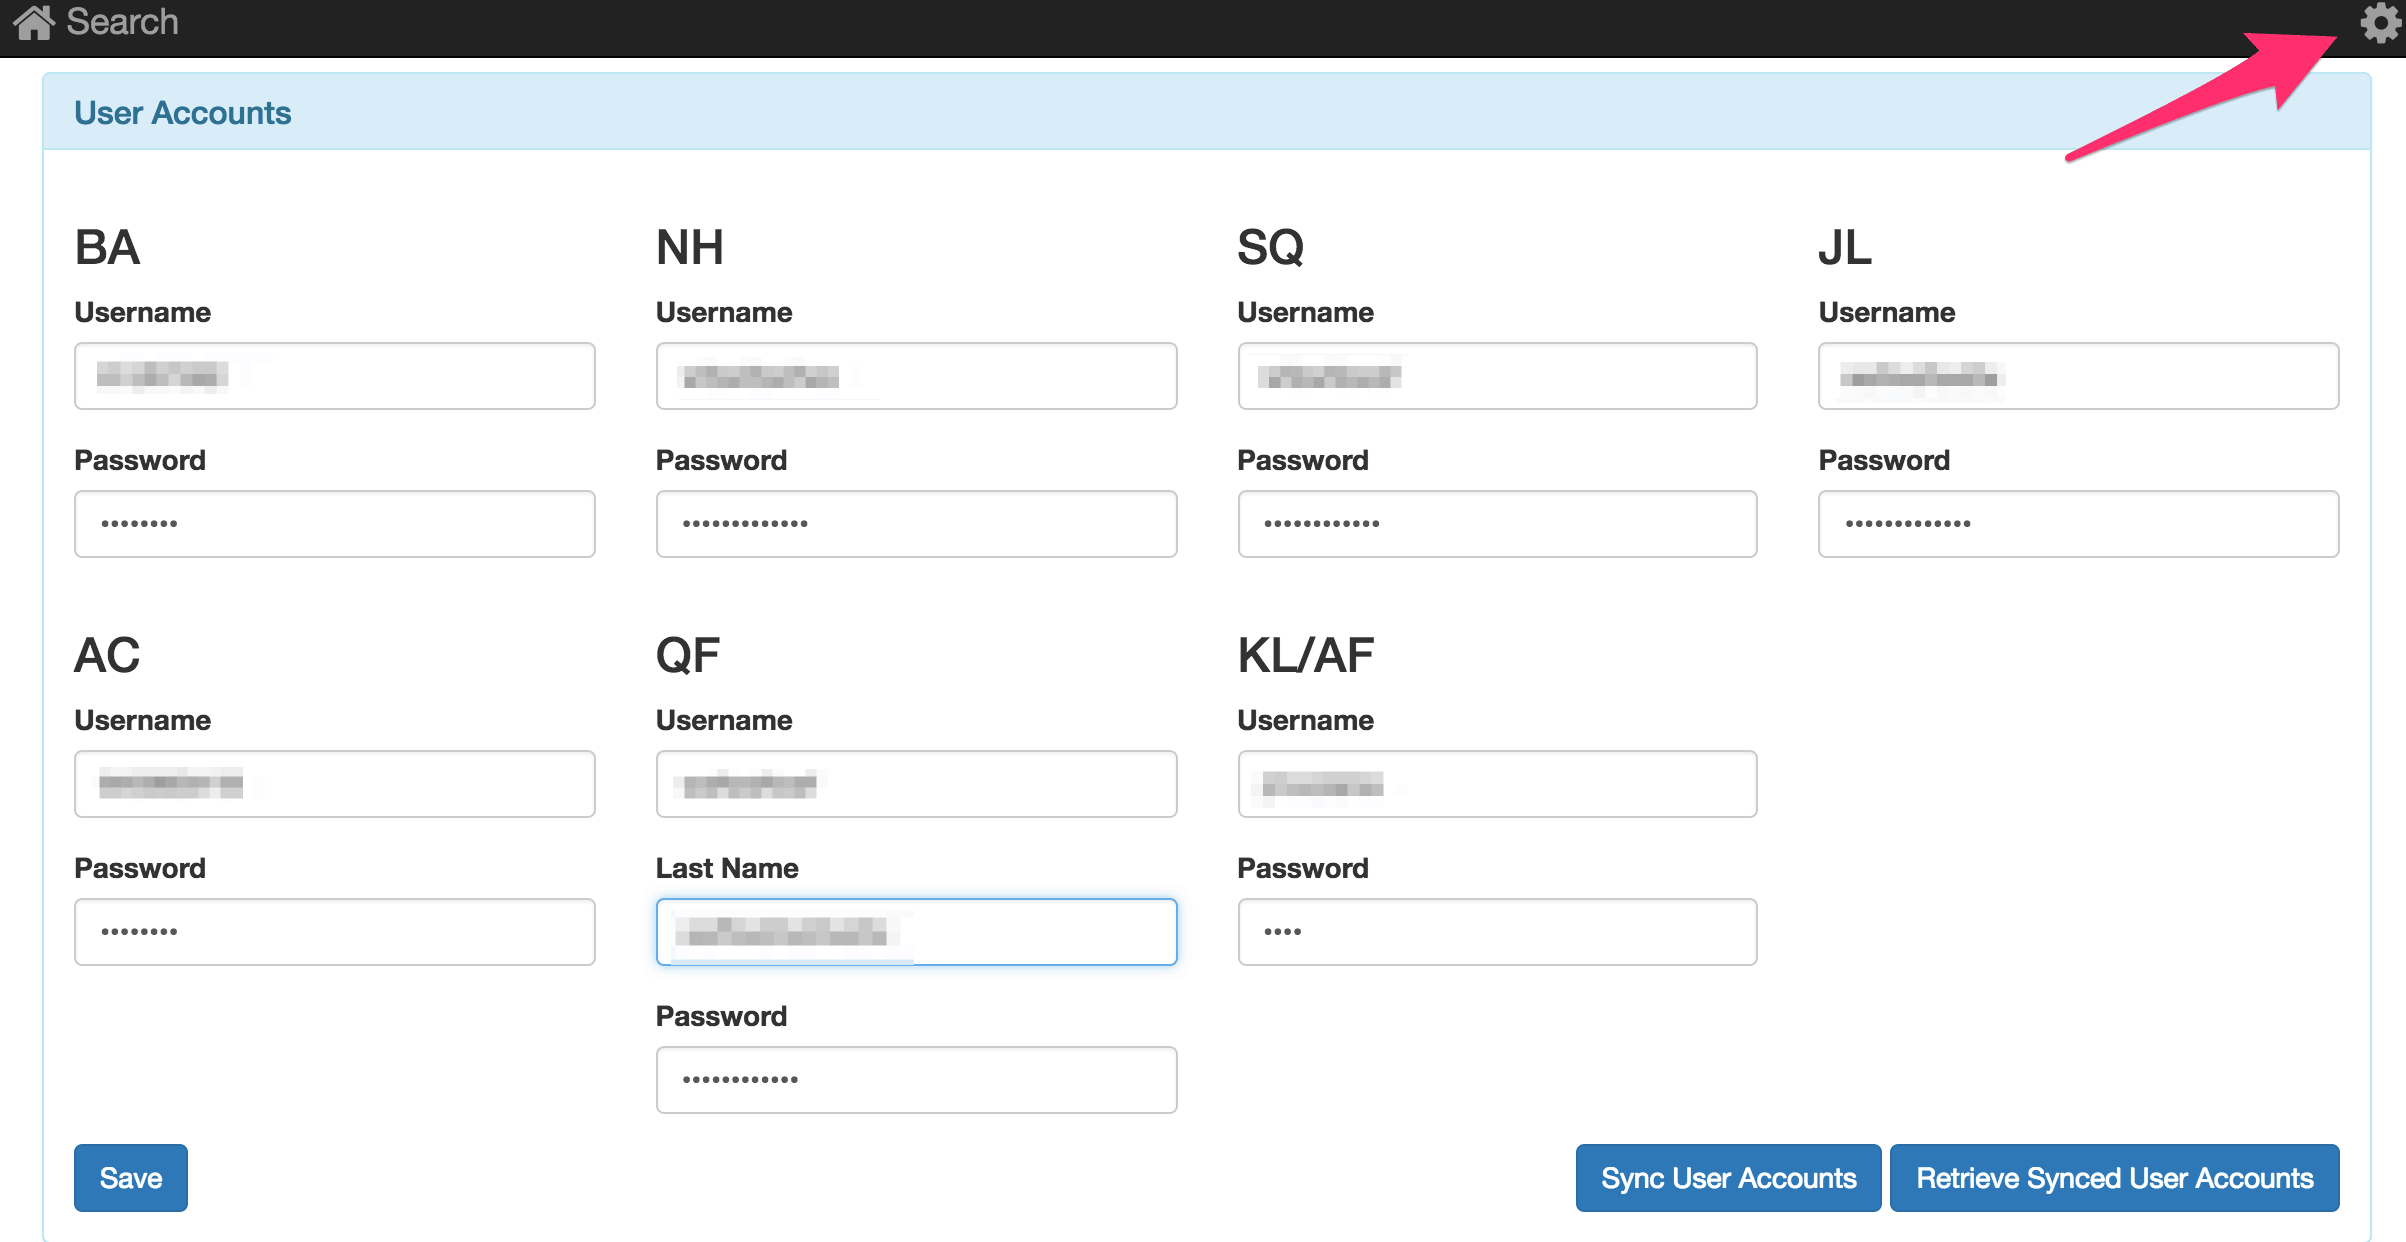Select the SQ Username field
The image size is (2406, 1242).
pos(1497,376)
